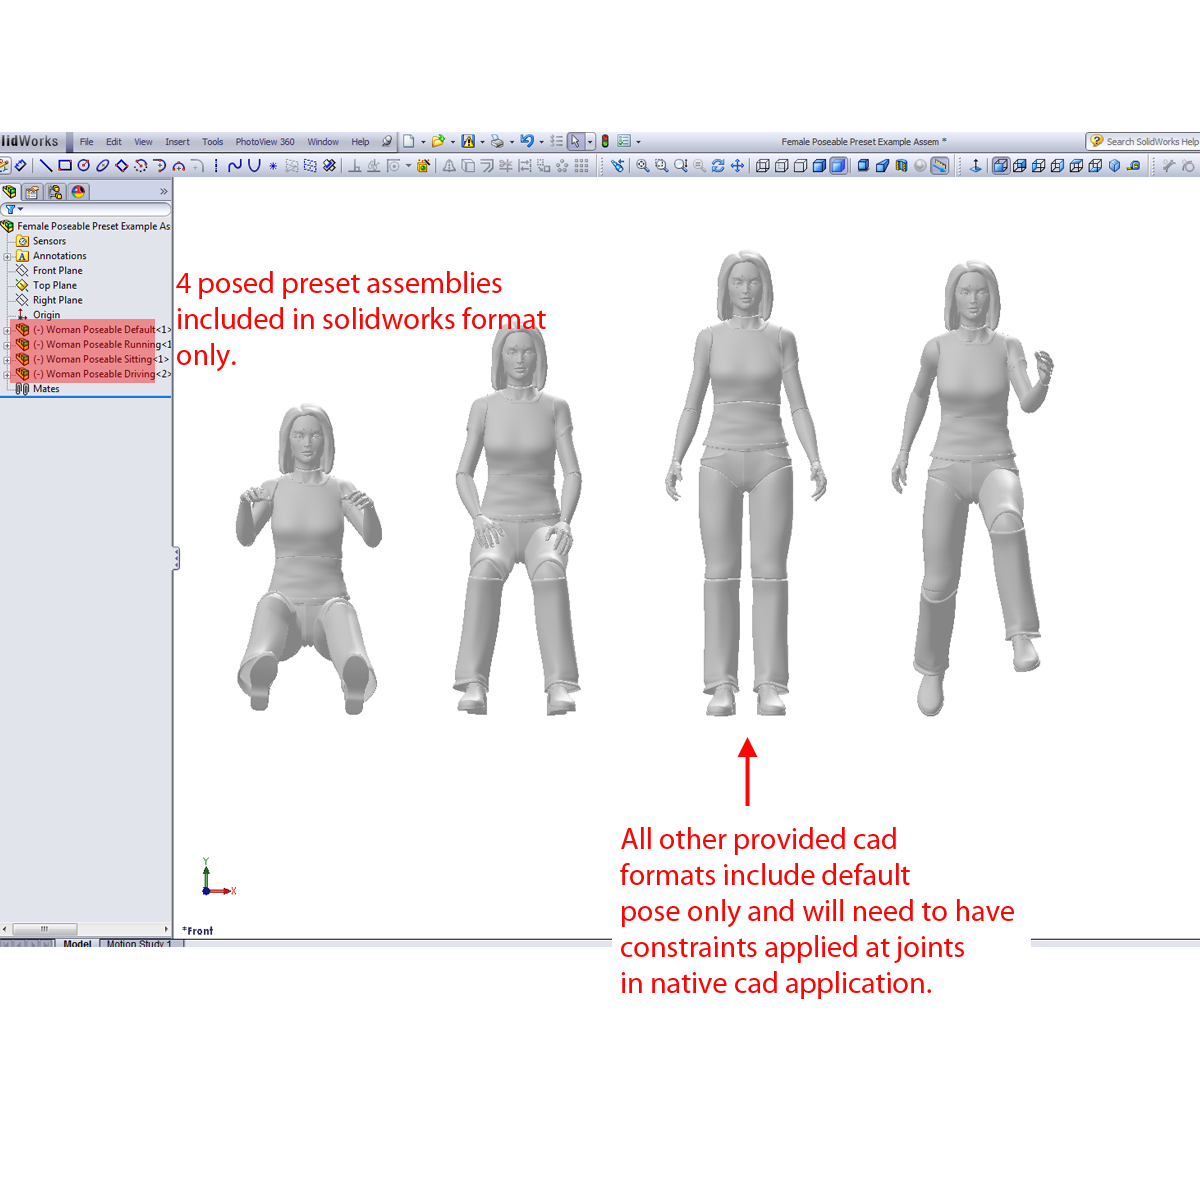Activate the Rotate View tool

coord(718,166)
